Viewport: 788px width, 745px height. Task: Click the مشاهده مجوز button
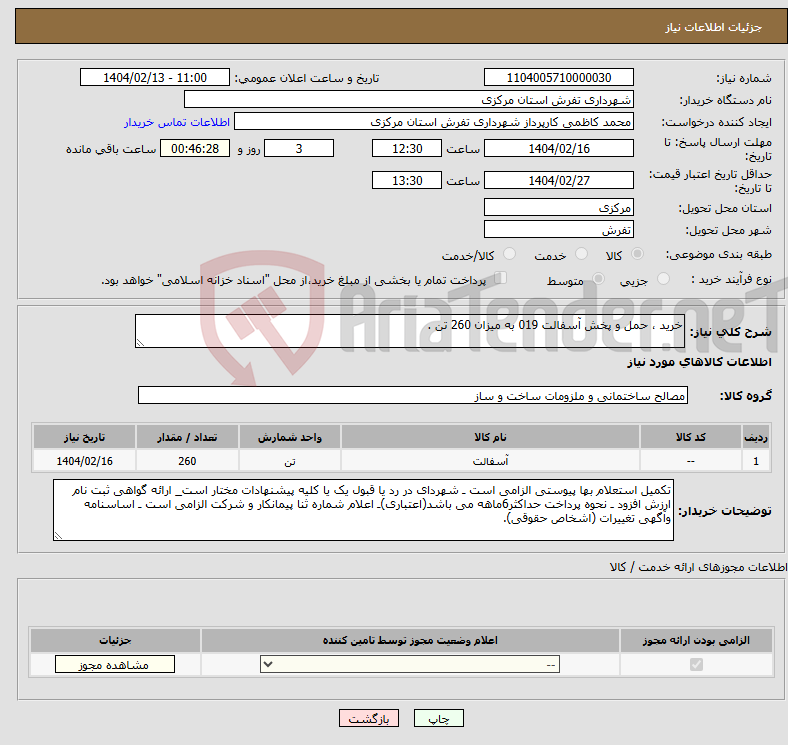[115, 665]
